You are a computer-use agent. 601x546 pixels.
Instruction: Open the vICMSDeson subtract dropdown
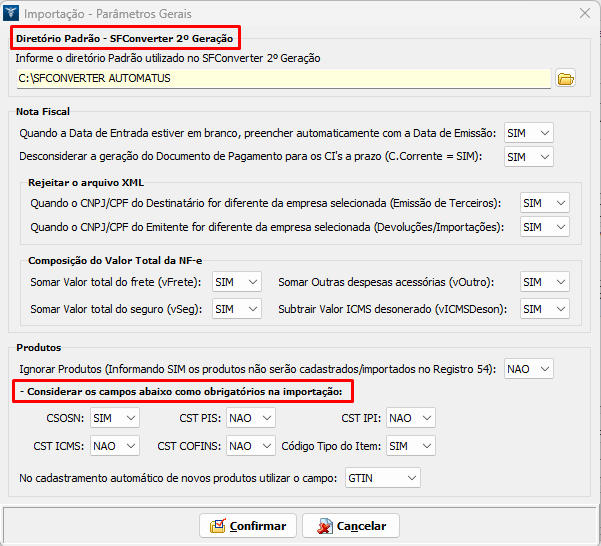(545, 309)
